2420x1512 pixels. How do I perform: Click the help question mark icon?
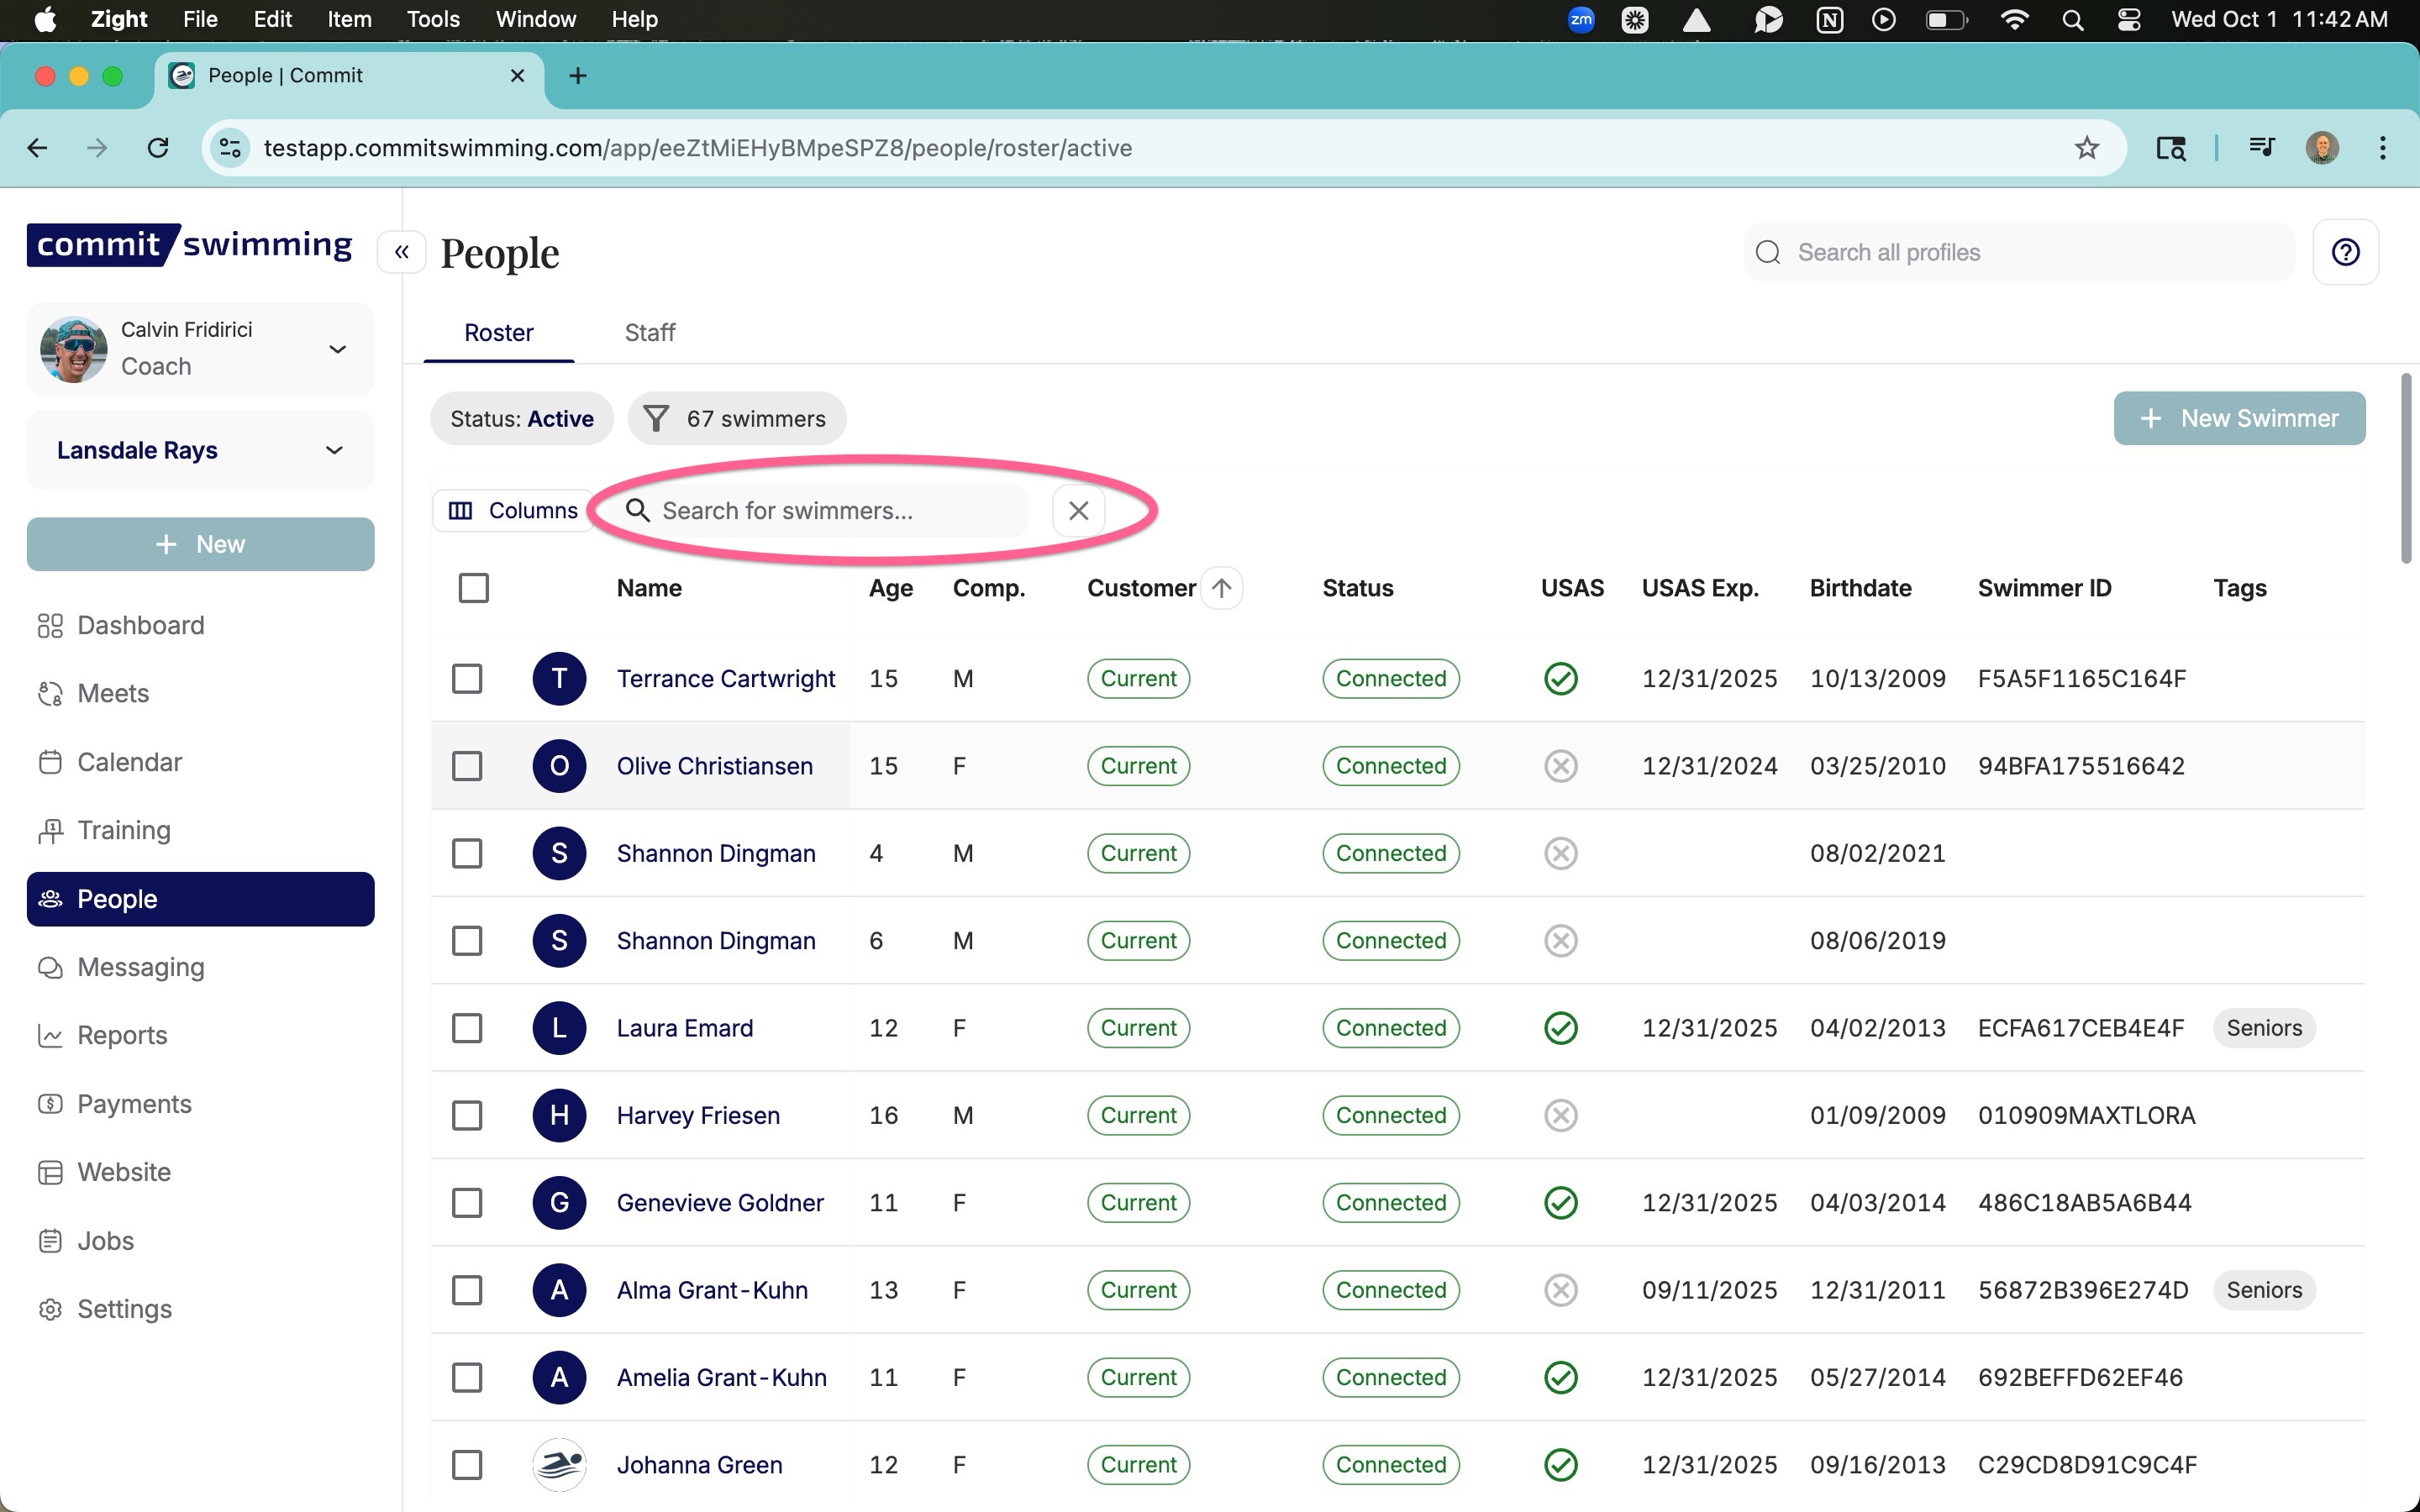click(x=2345, y=252)
